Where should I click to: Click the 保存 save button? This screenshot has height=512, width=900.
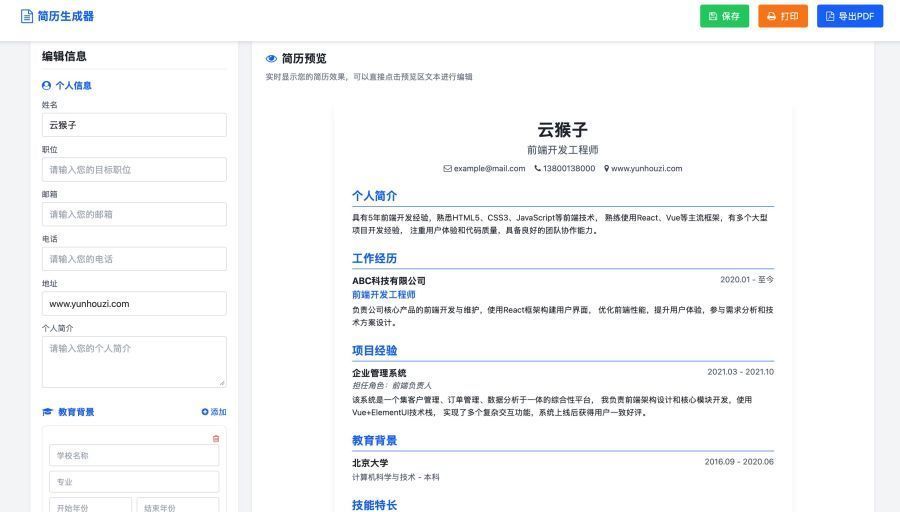(x=724, y=16)
